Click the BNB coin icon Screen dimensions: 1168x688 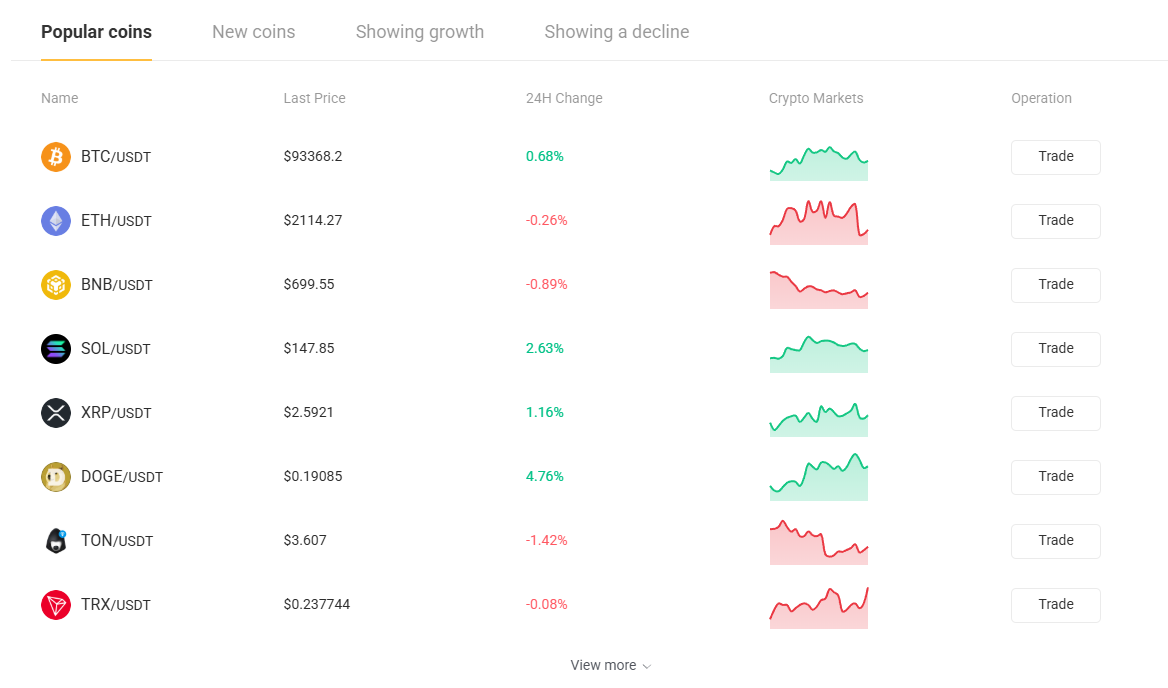(x=56, y=285)
